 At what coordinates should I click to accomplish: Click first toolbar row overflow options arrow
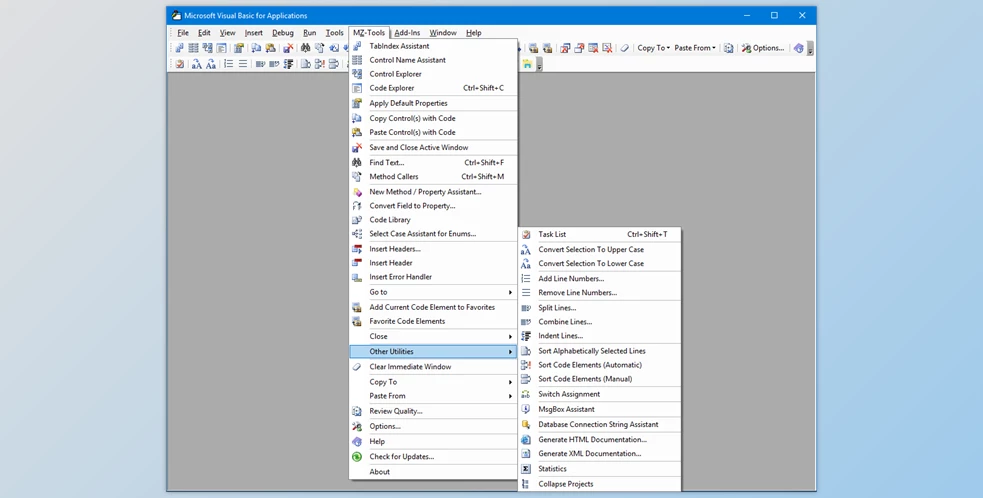tap(810, 49)
